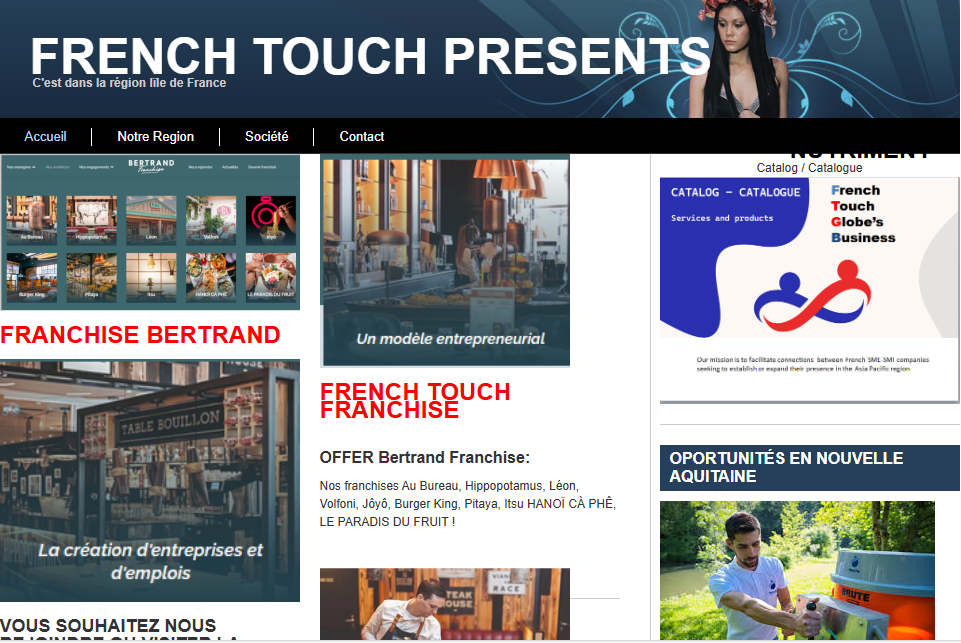Select the Hippopotamus restaurant tile
The width and height of the screenshot is (961, 643).
[x=91, y=219]
